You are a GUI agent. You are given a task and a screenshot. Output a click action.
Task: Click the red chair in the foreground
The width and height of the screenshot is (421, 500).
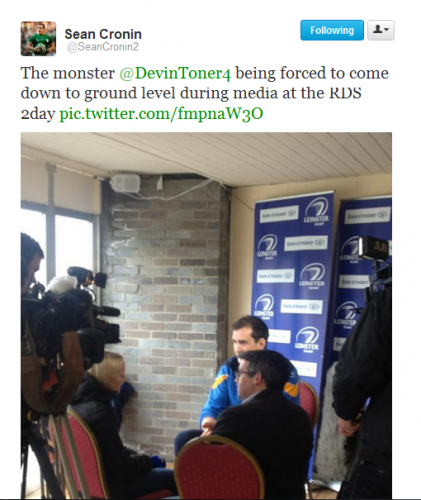pyautogui.click(x=219, y=468)
